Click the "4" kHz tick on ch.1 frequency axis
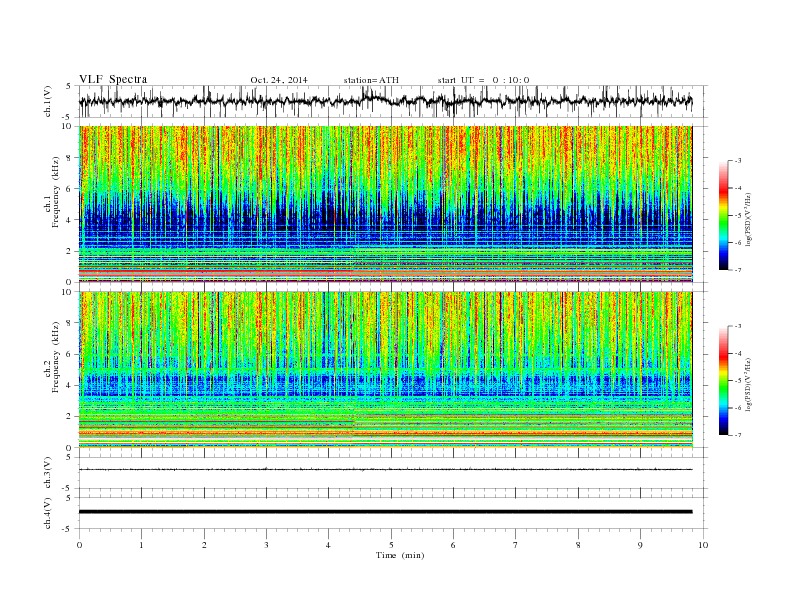Viewport: 792px width, 612px height. (70, 220)
